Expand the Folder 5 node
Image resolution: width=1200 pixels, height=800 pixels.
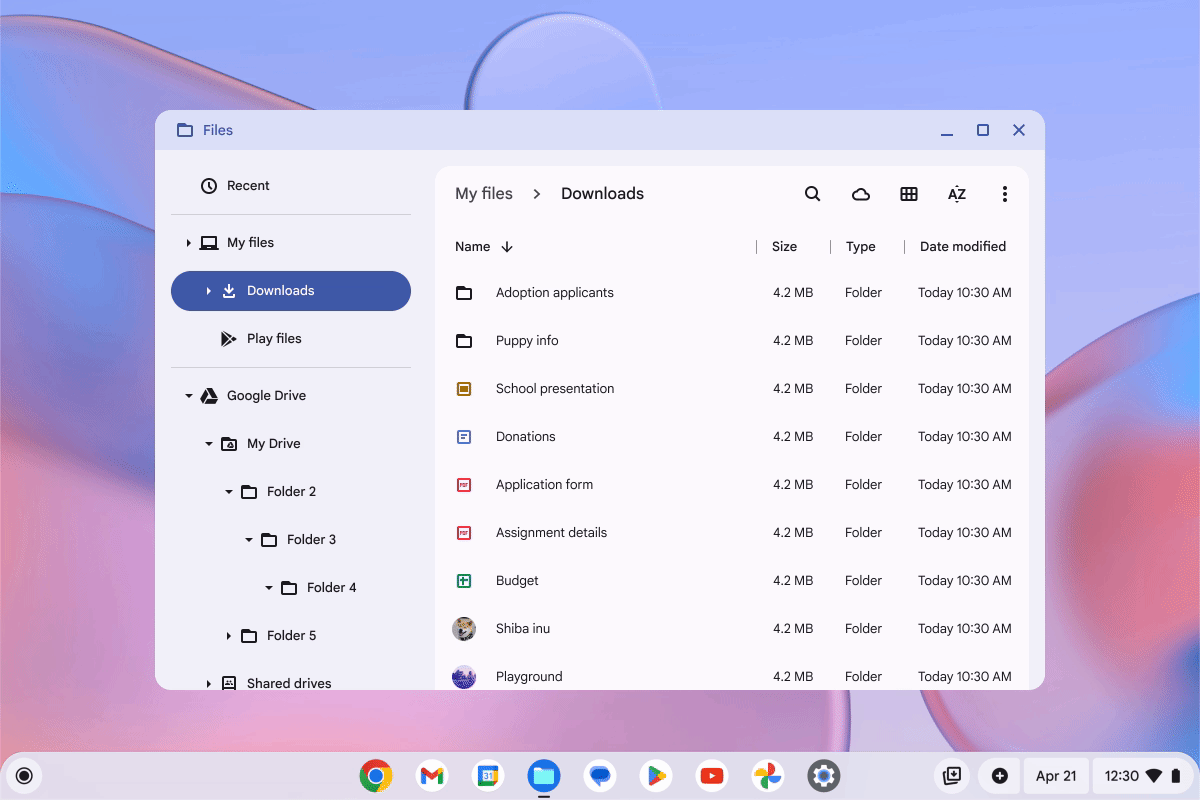click(x=228, y=636)
